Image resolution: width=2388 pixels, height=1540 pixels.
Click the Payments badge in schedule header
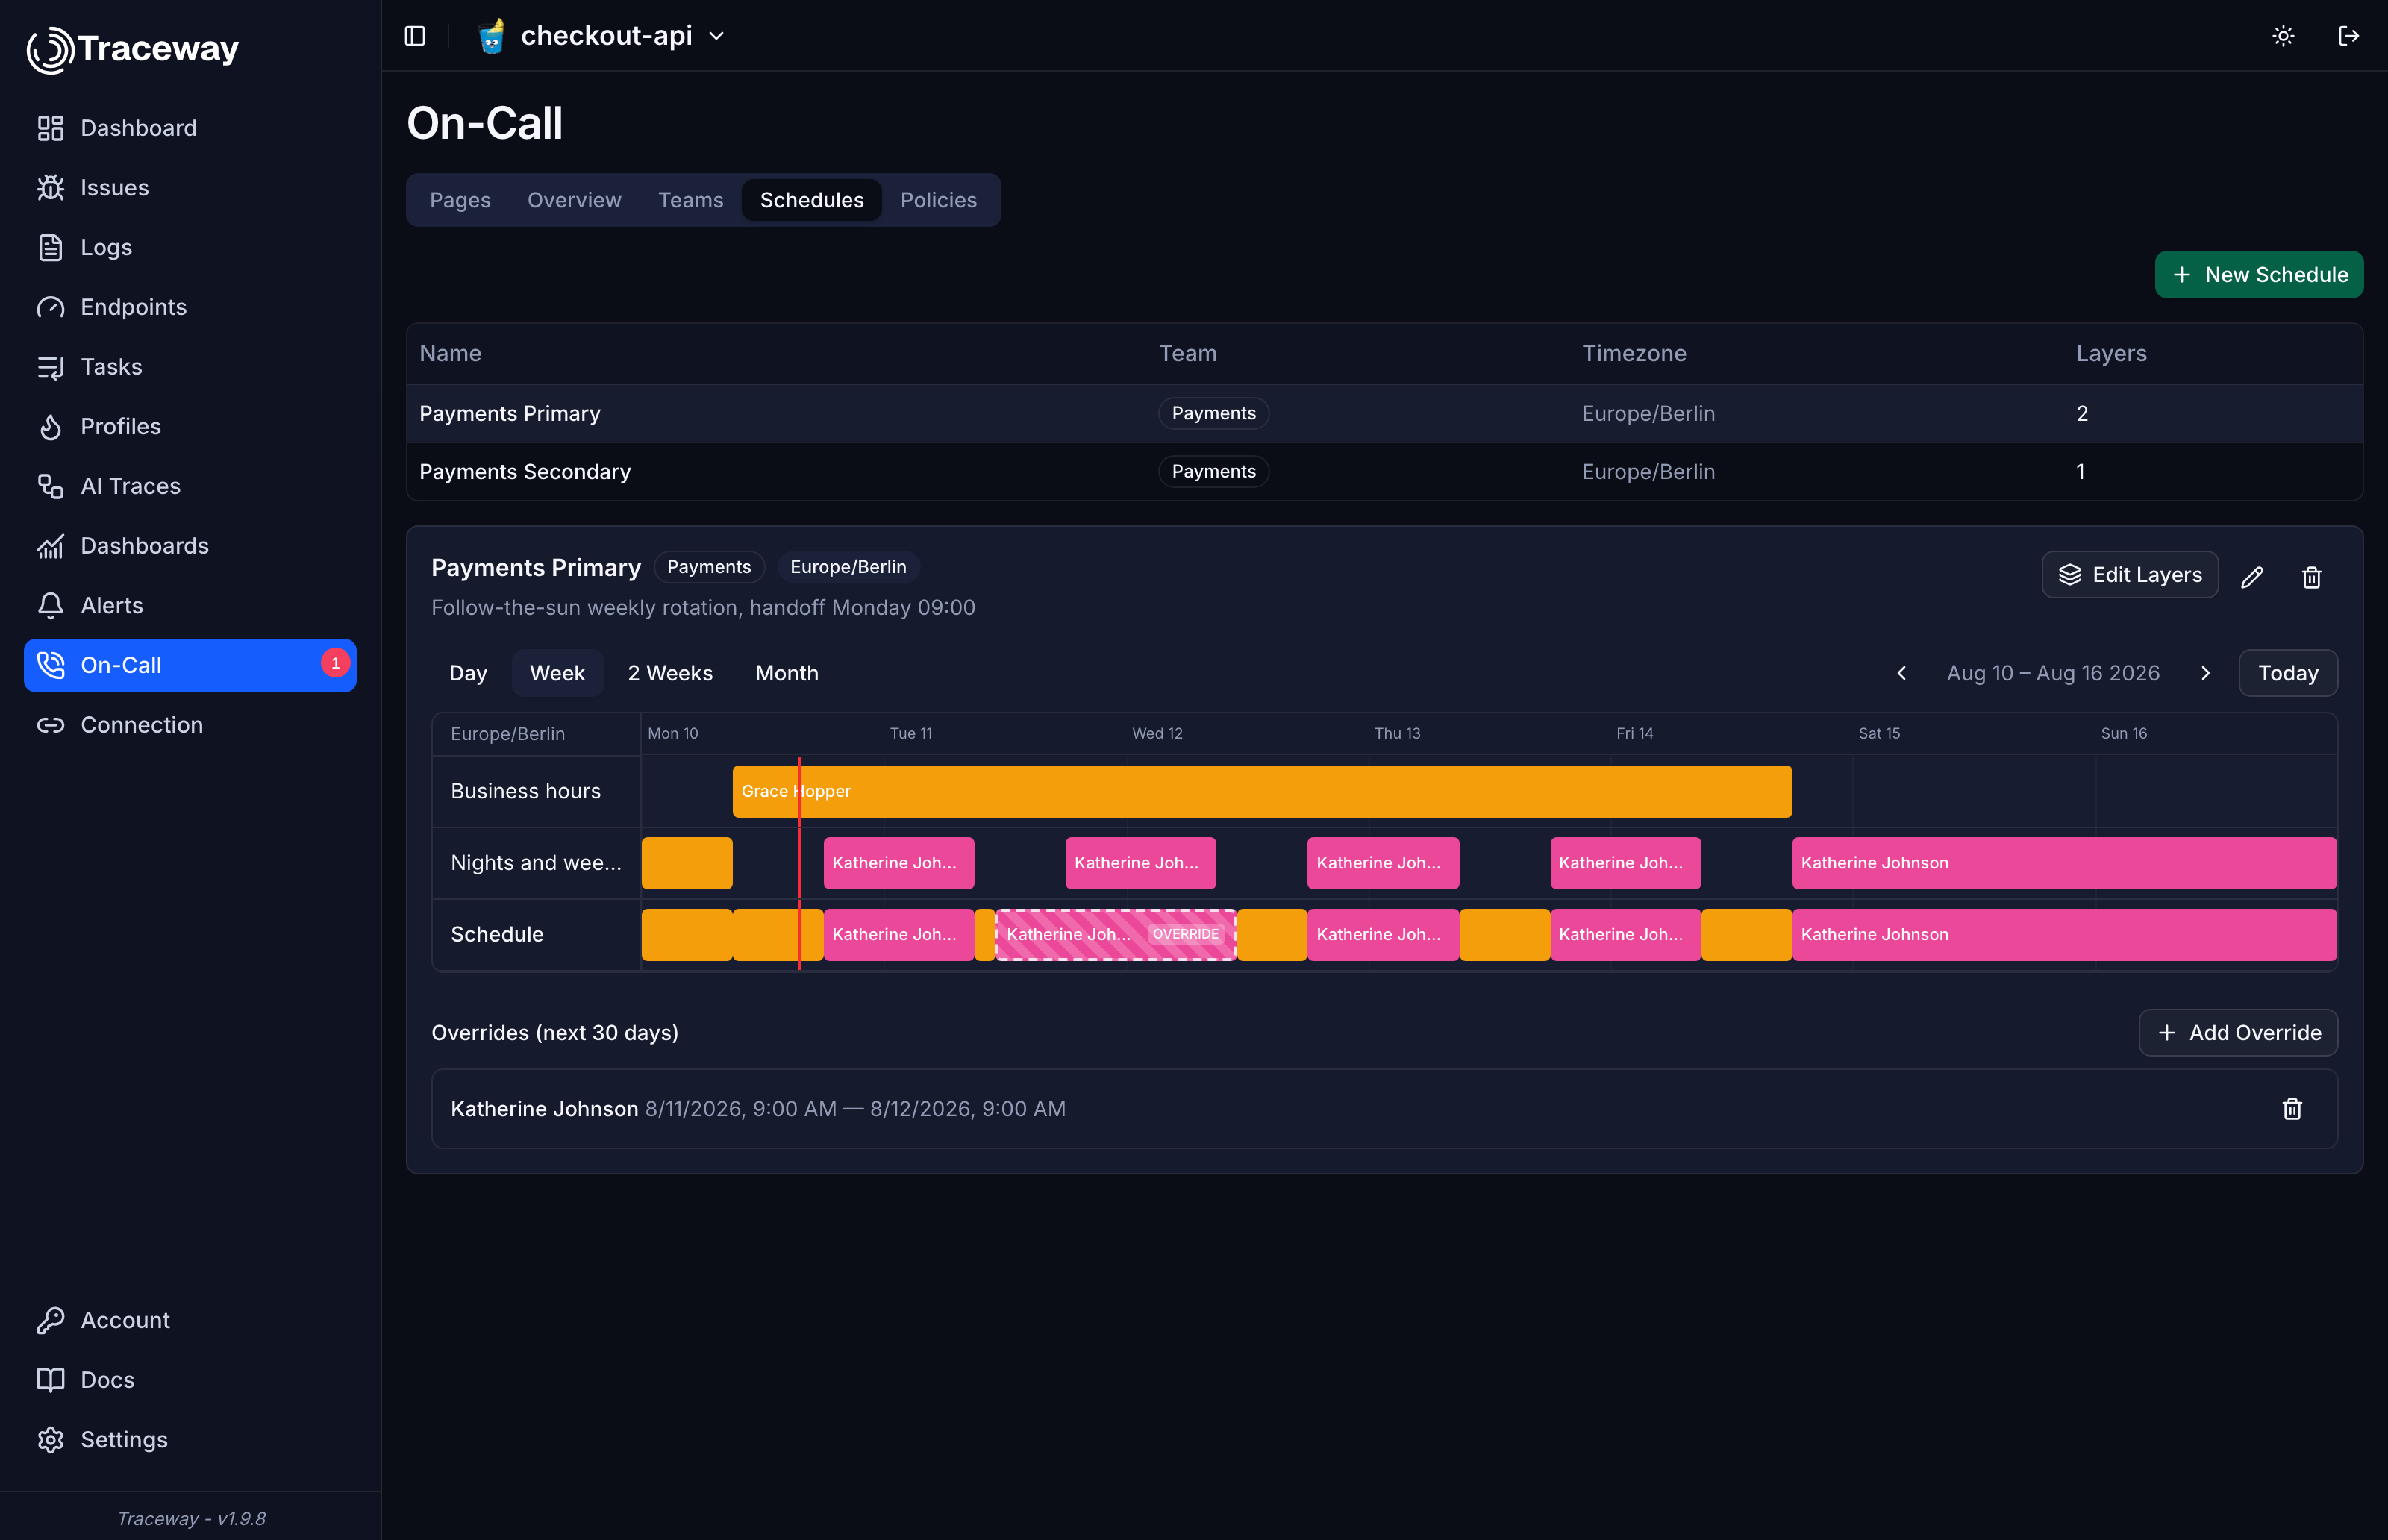709,567
